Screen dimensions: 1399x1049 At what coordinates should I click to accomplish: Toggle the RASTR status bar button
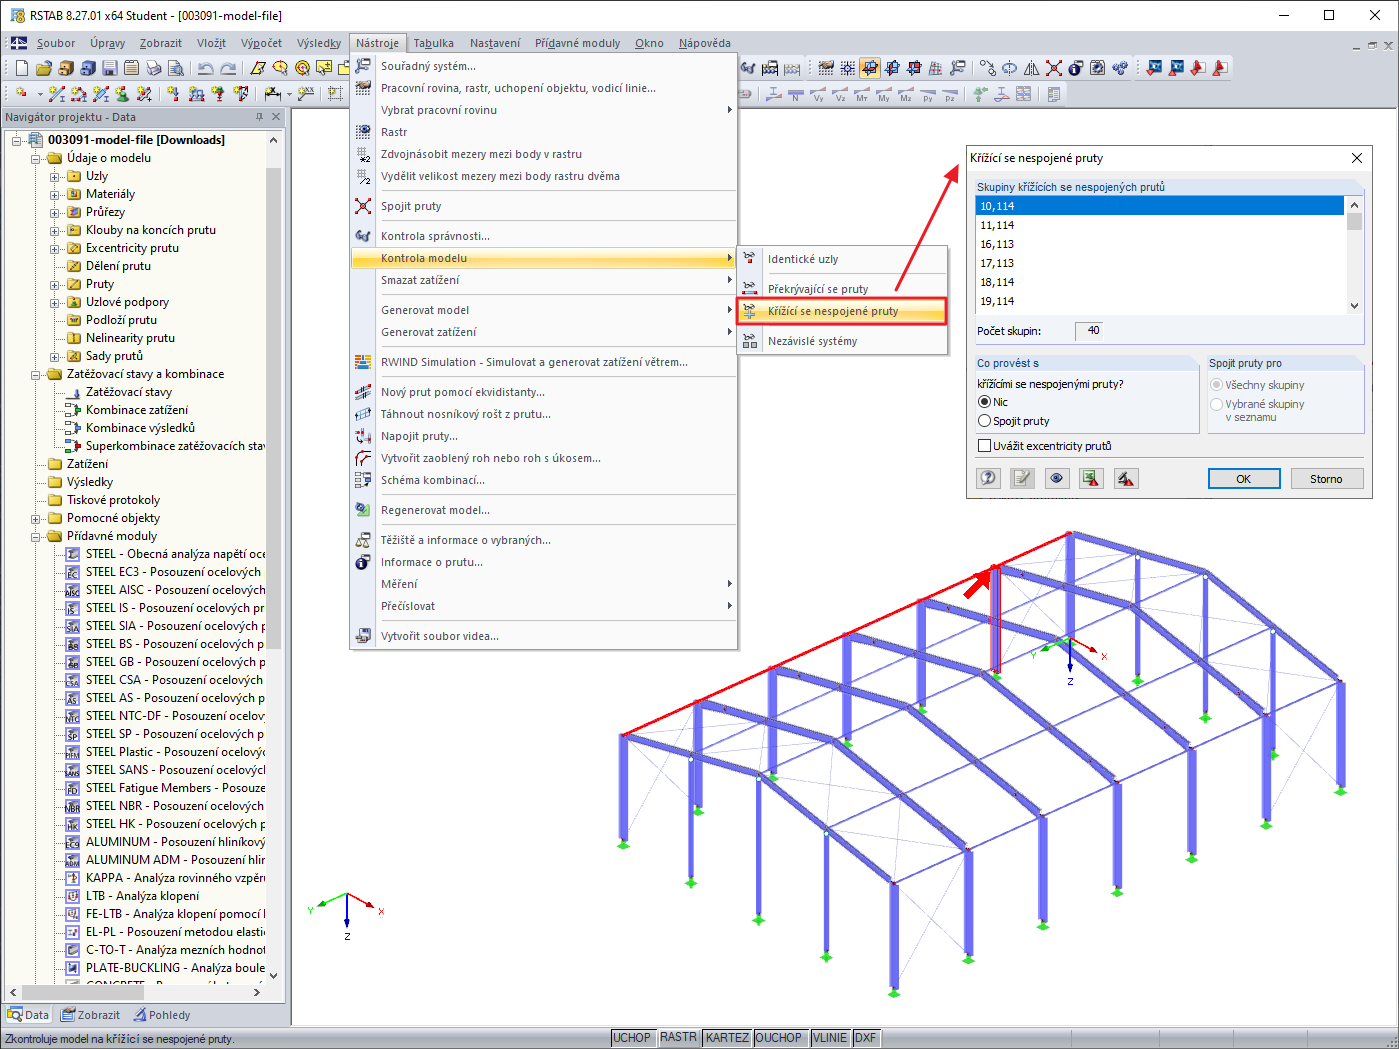click(678, 1038)
